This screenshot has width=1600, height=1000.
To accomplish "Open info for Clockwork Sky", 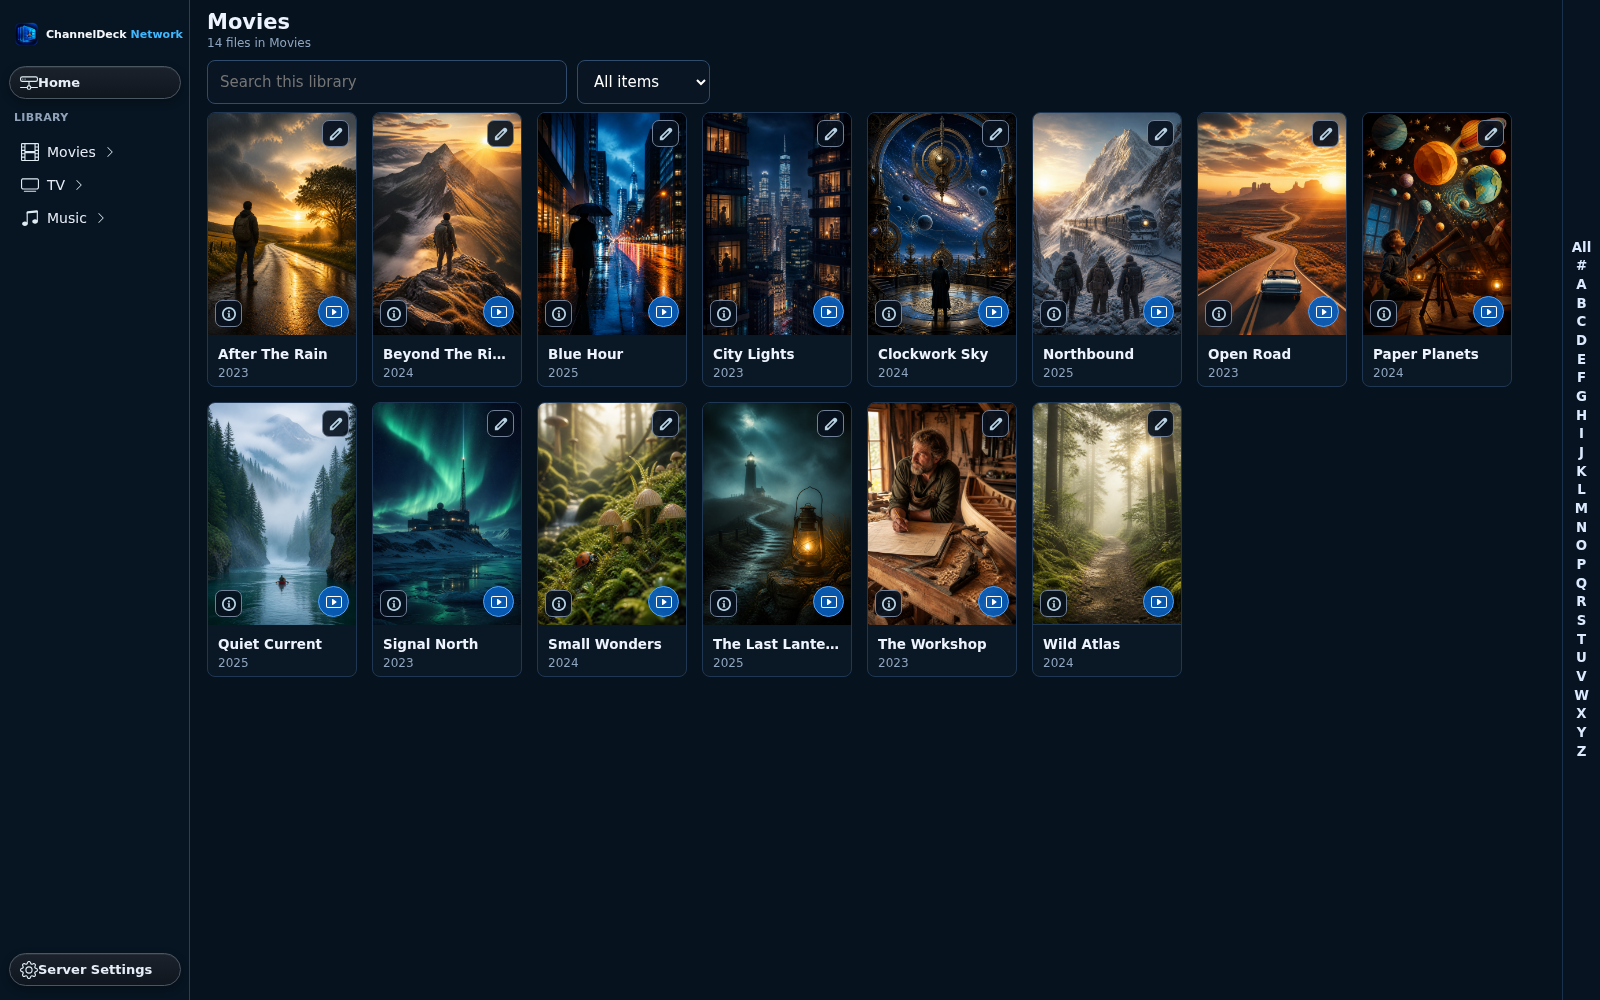I will pyautogui.click(x=889, y=314).
